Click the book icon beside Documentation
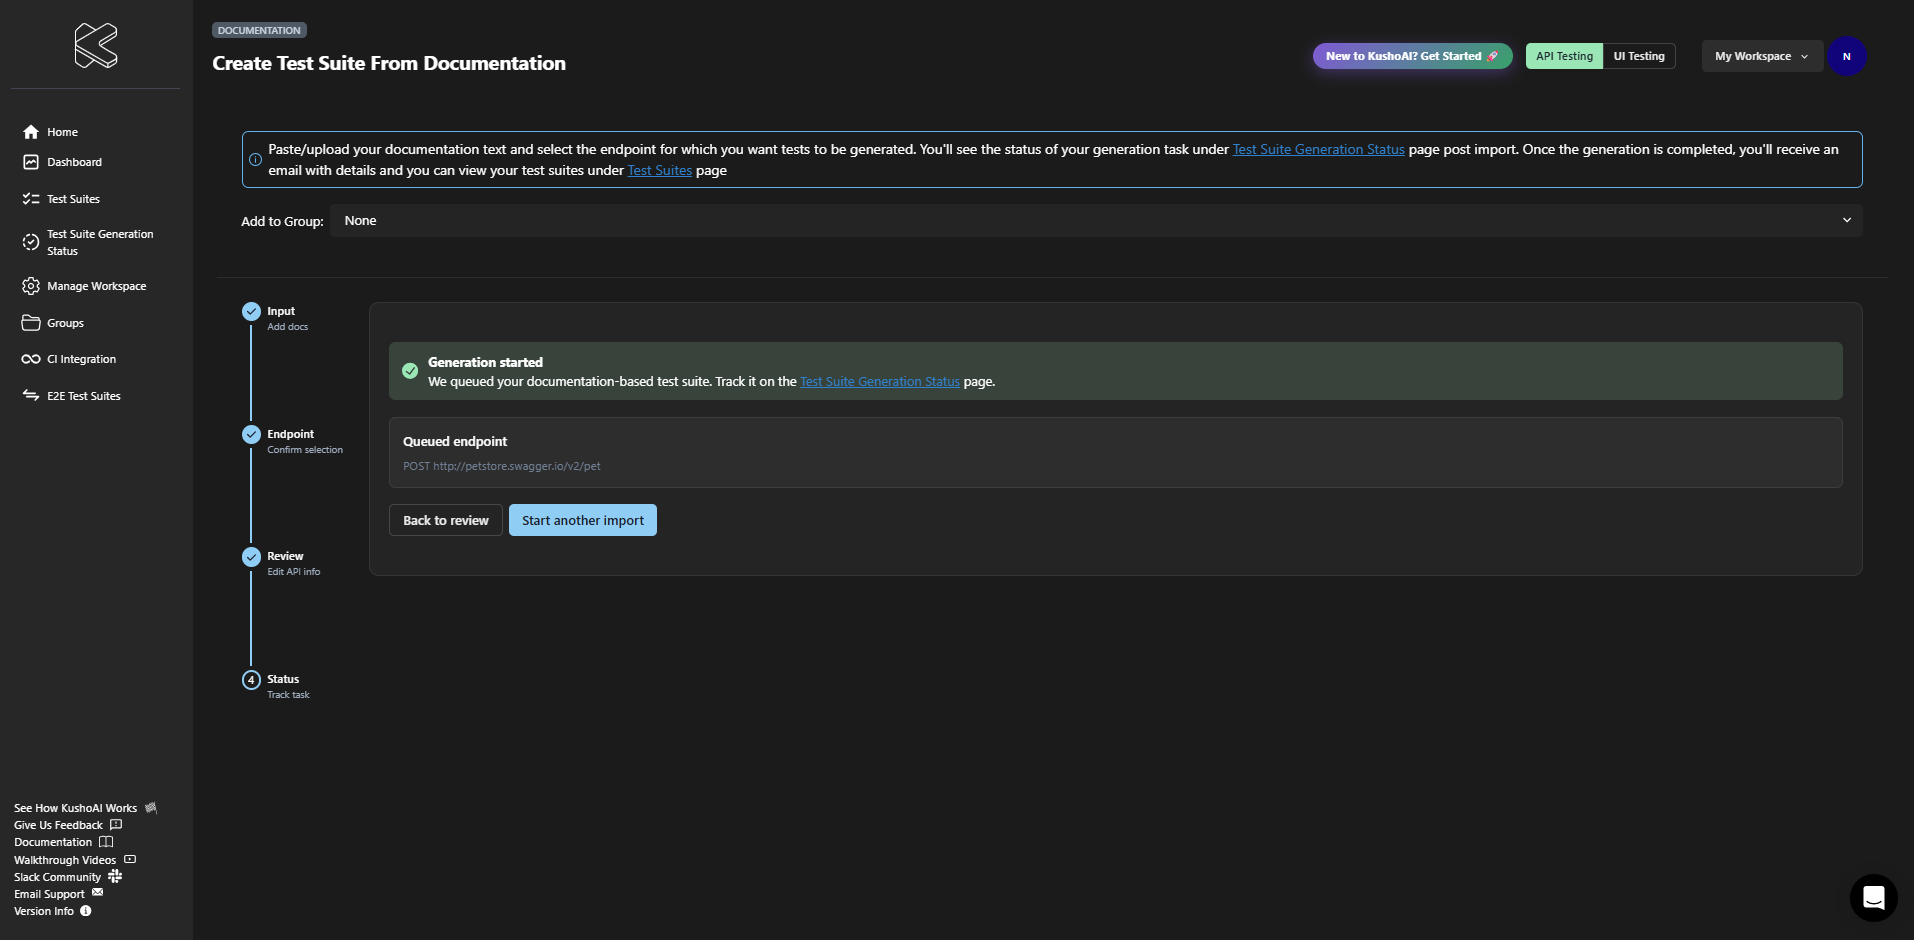1914x940 pixels. [106, 842]
